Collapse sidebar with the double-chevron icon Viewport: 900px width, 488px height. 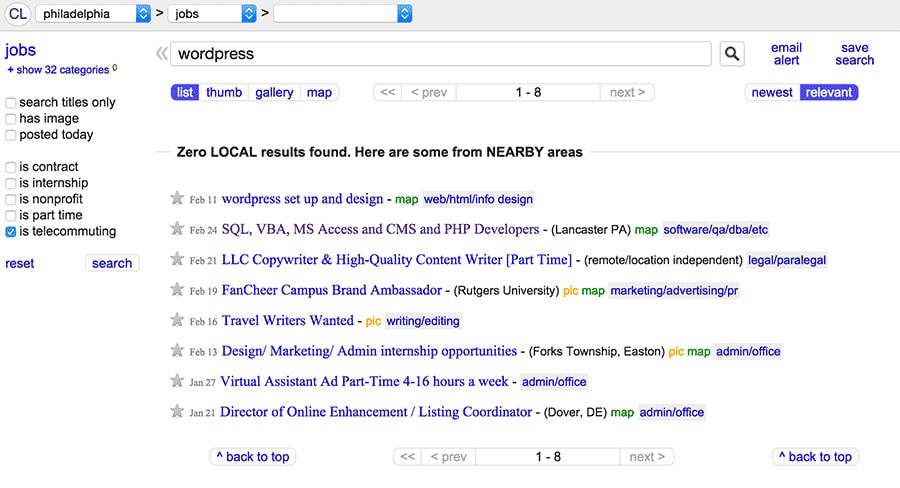(162, 54)
